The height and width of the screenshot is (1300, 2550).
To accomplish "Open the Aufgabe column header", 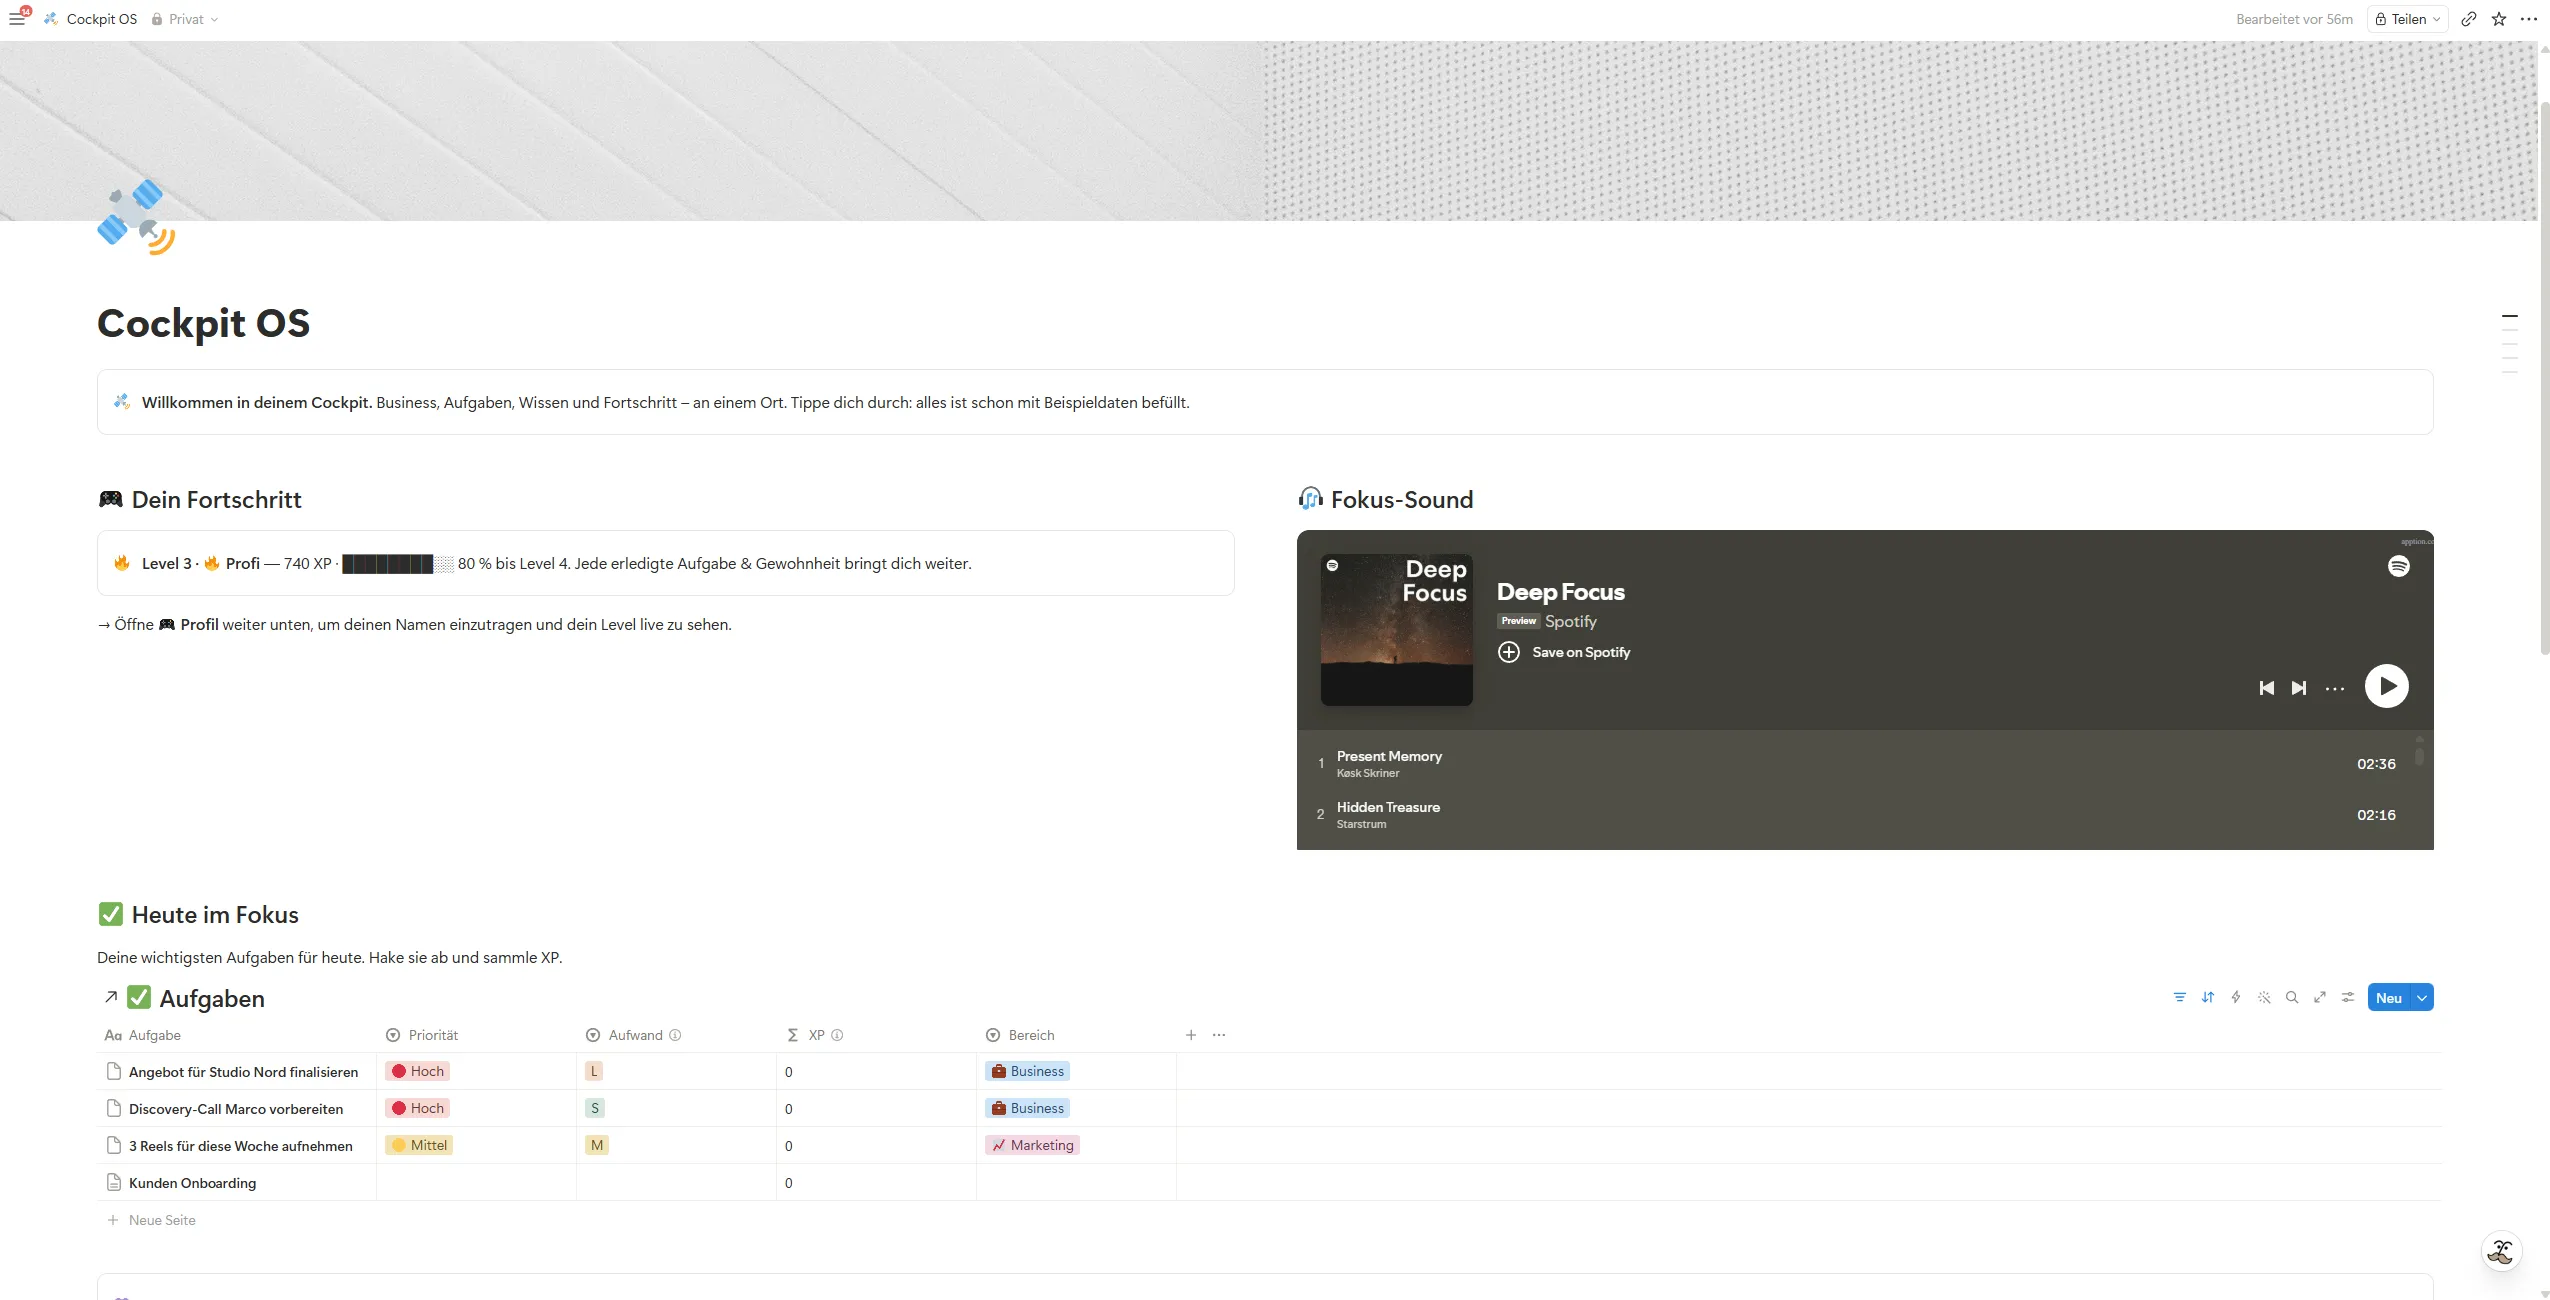I will coord(237,1035).
